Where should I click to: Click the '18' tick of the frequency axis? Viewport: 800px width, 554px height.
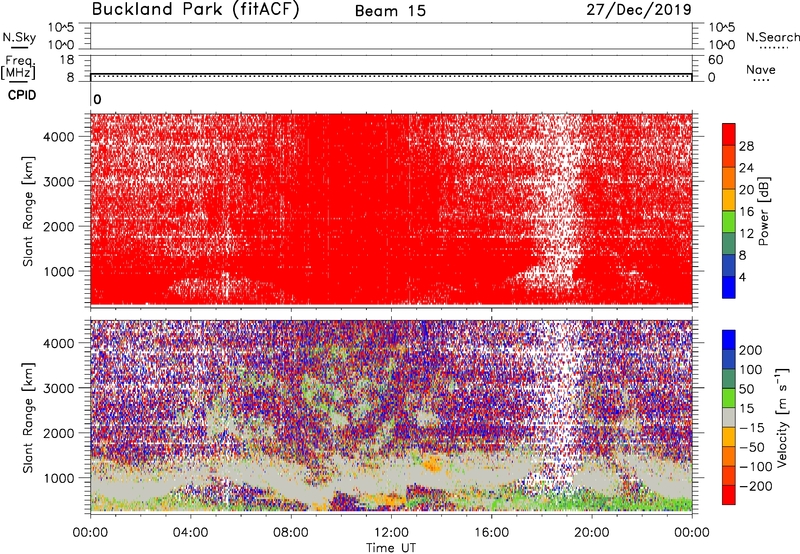click(x=67, y=60)
